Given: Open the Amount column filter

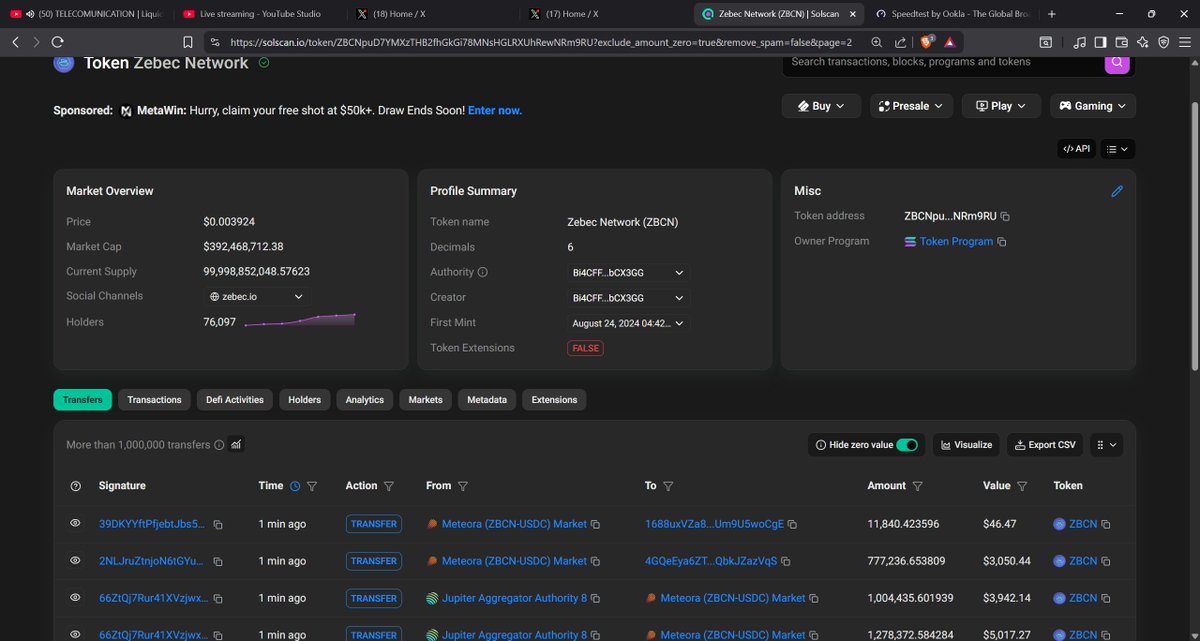Looking at the screenshot, I should (x=918, y=486).
